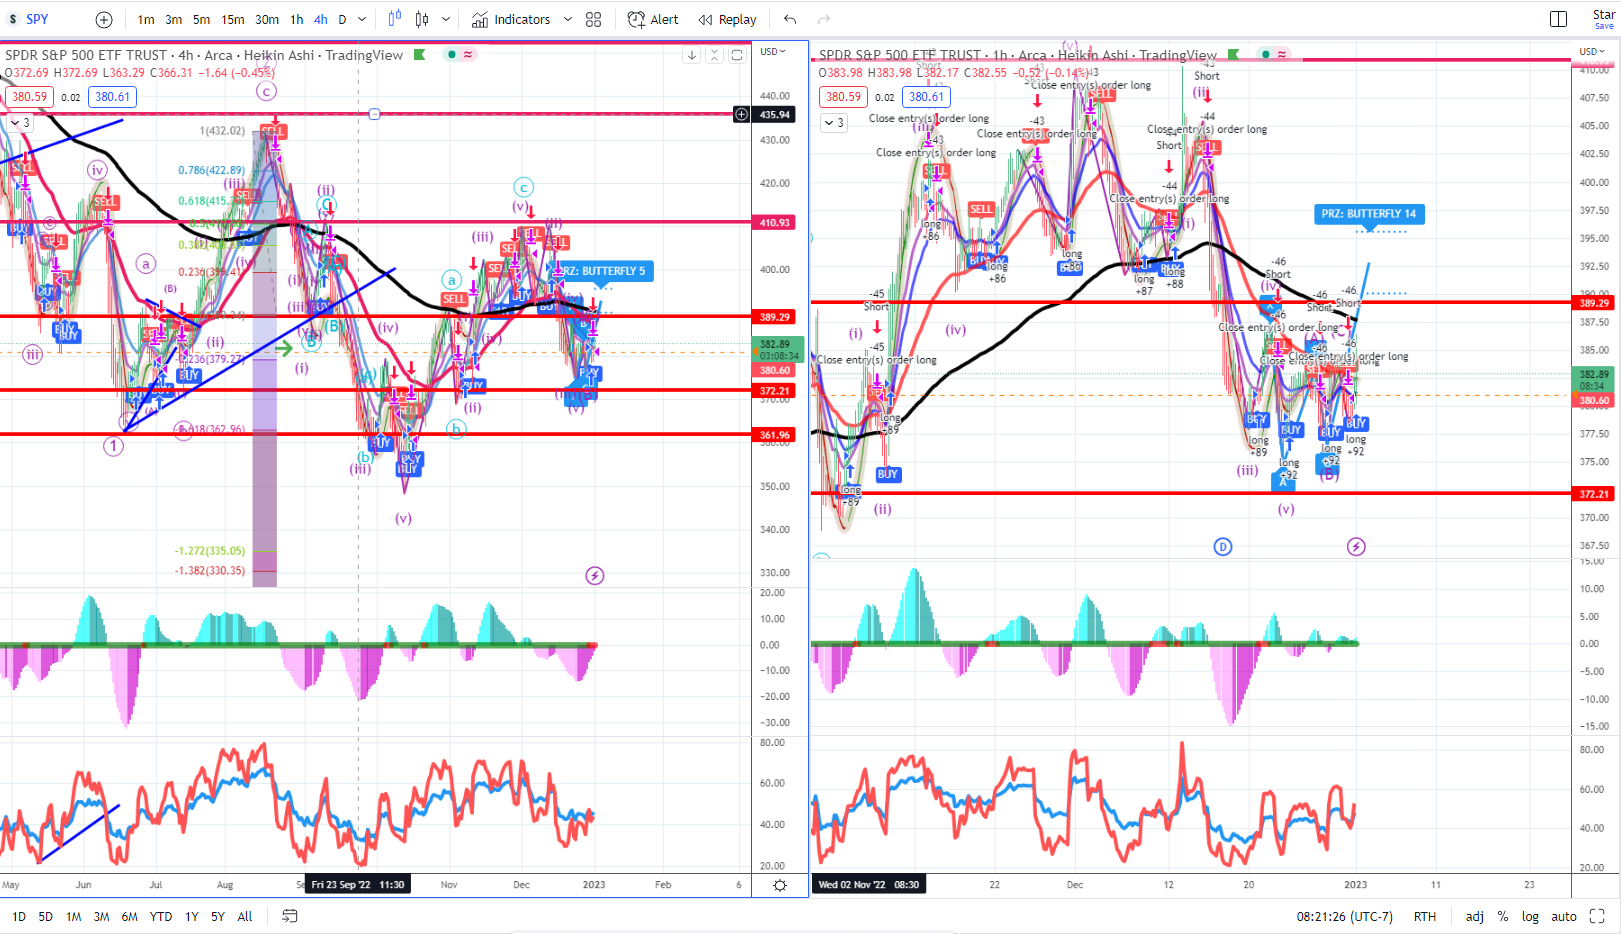The height and width of the screenshot is (934, 1621).
Task: Open indicator templates grid icon
Action: click(x=594, y=19)
